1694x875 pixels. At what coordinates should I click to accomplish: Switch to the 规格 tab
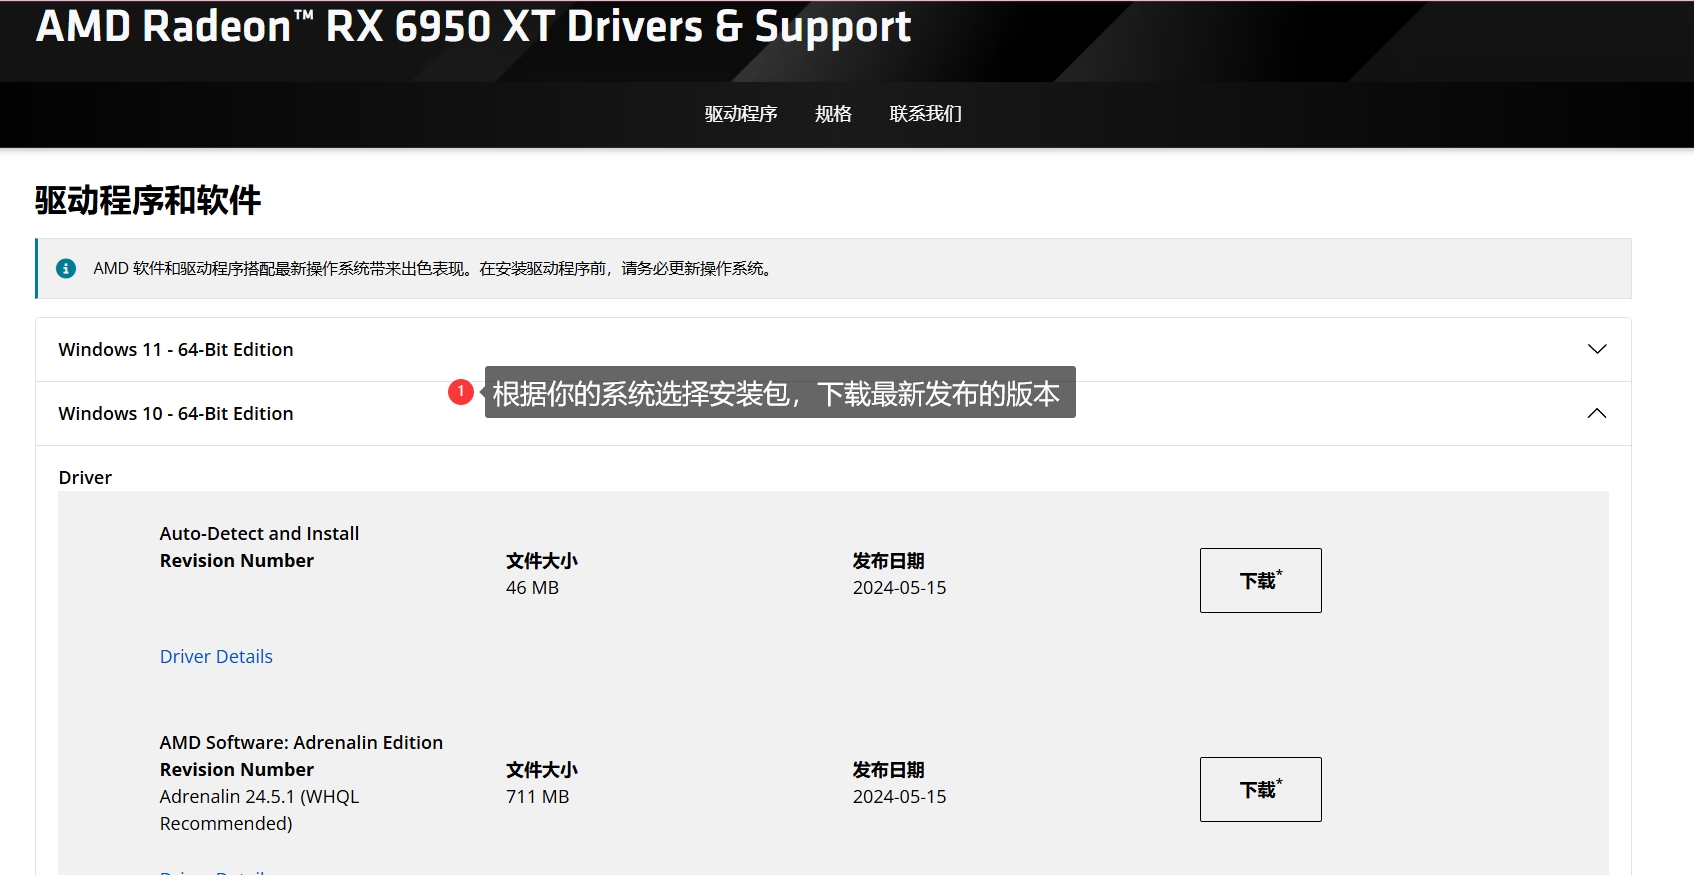(833, 114)
